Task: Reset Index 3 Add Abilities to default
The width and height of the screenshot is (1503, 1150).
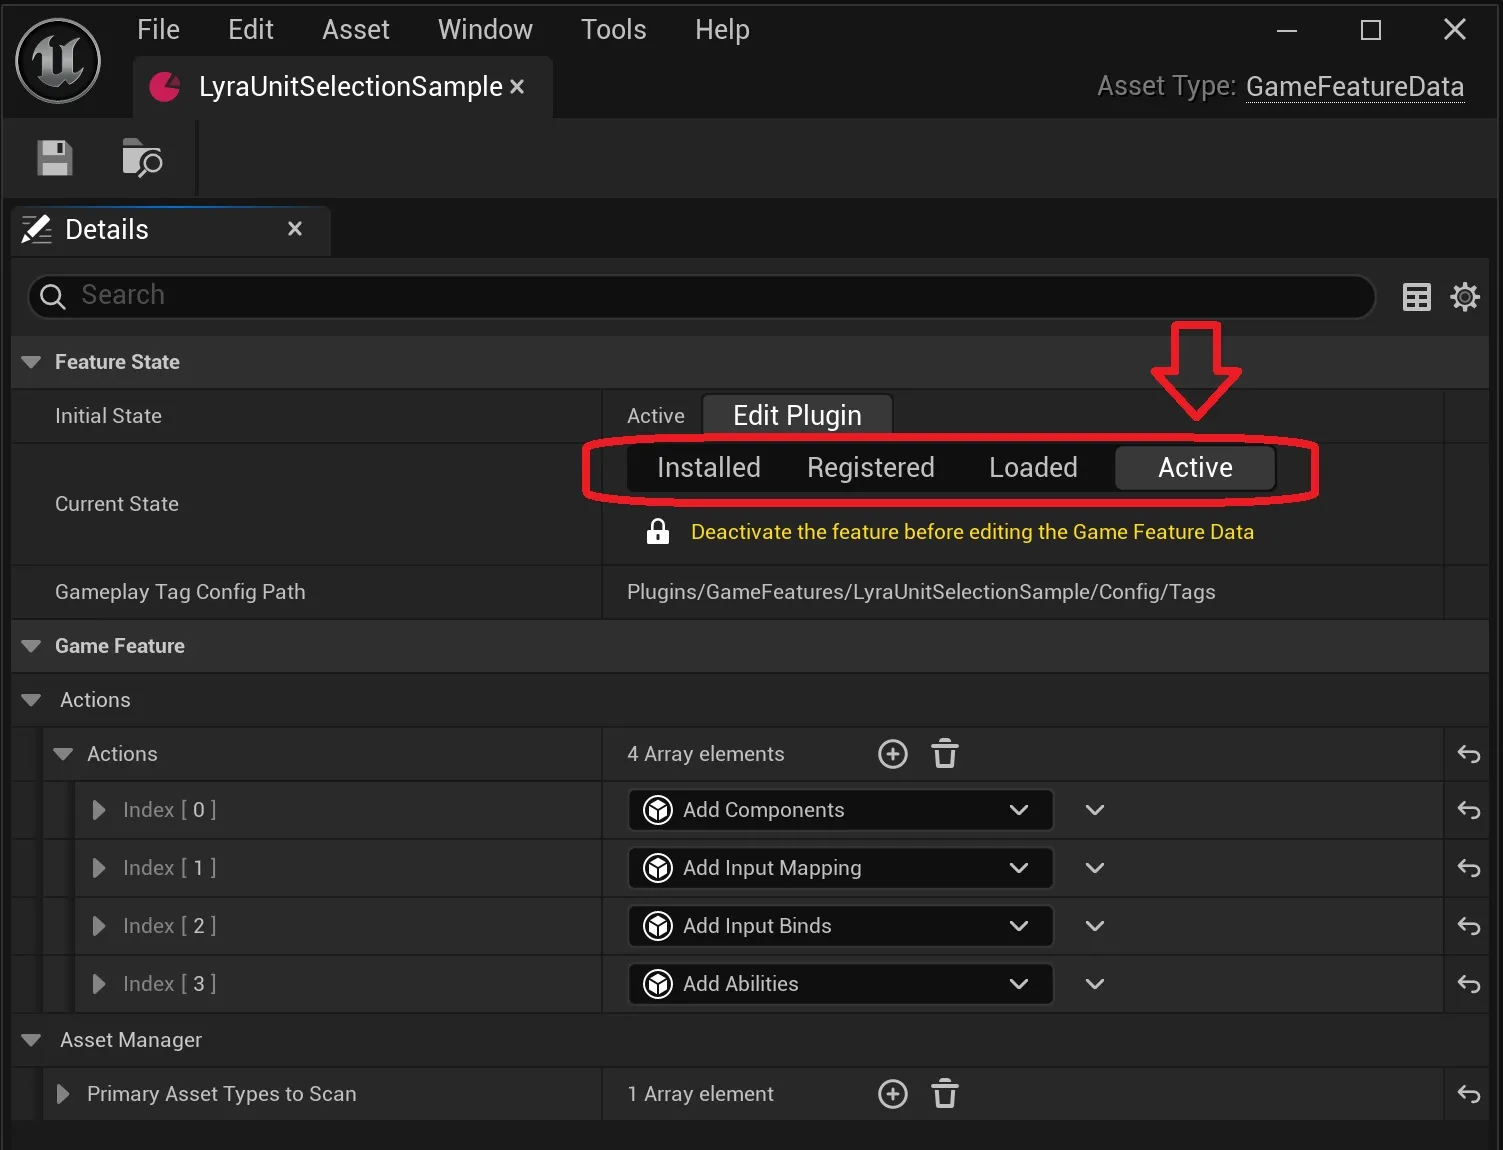Action: [1468, 984]
